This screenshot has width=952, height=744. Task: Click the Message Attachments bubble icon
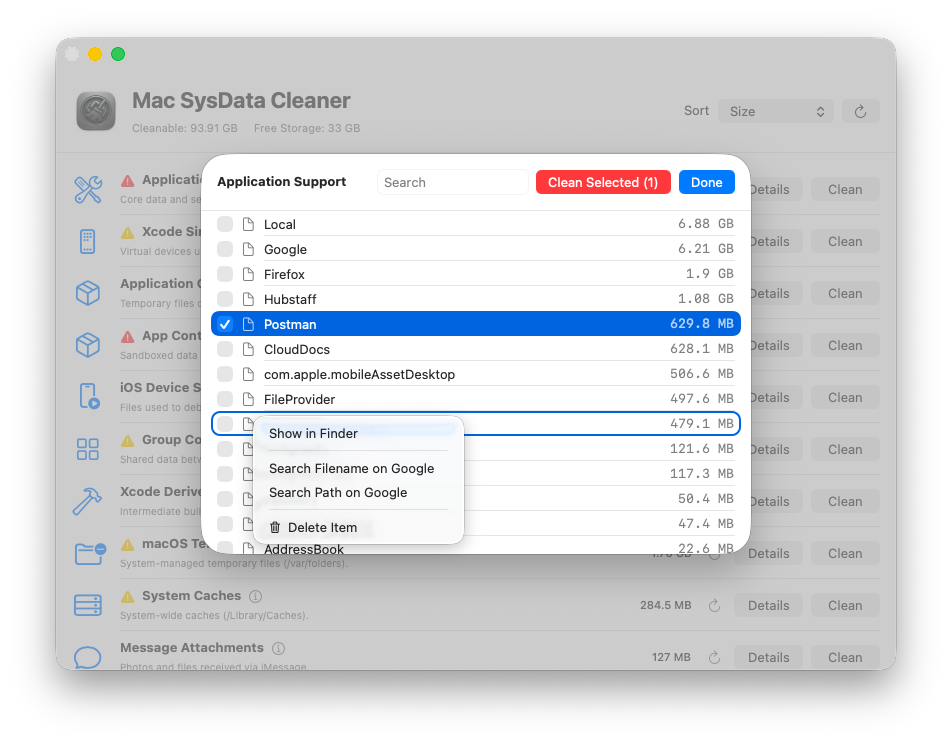(x=87, y=657)
